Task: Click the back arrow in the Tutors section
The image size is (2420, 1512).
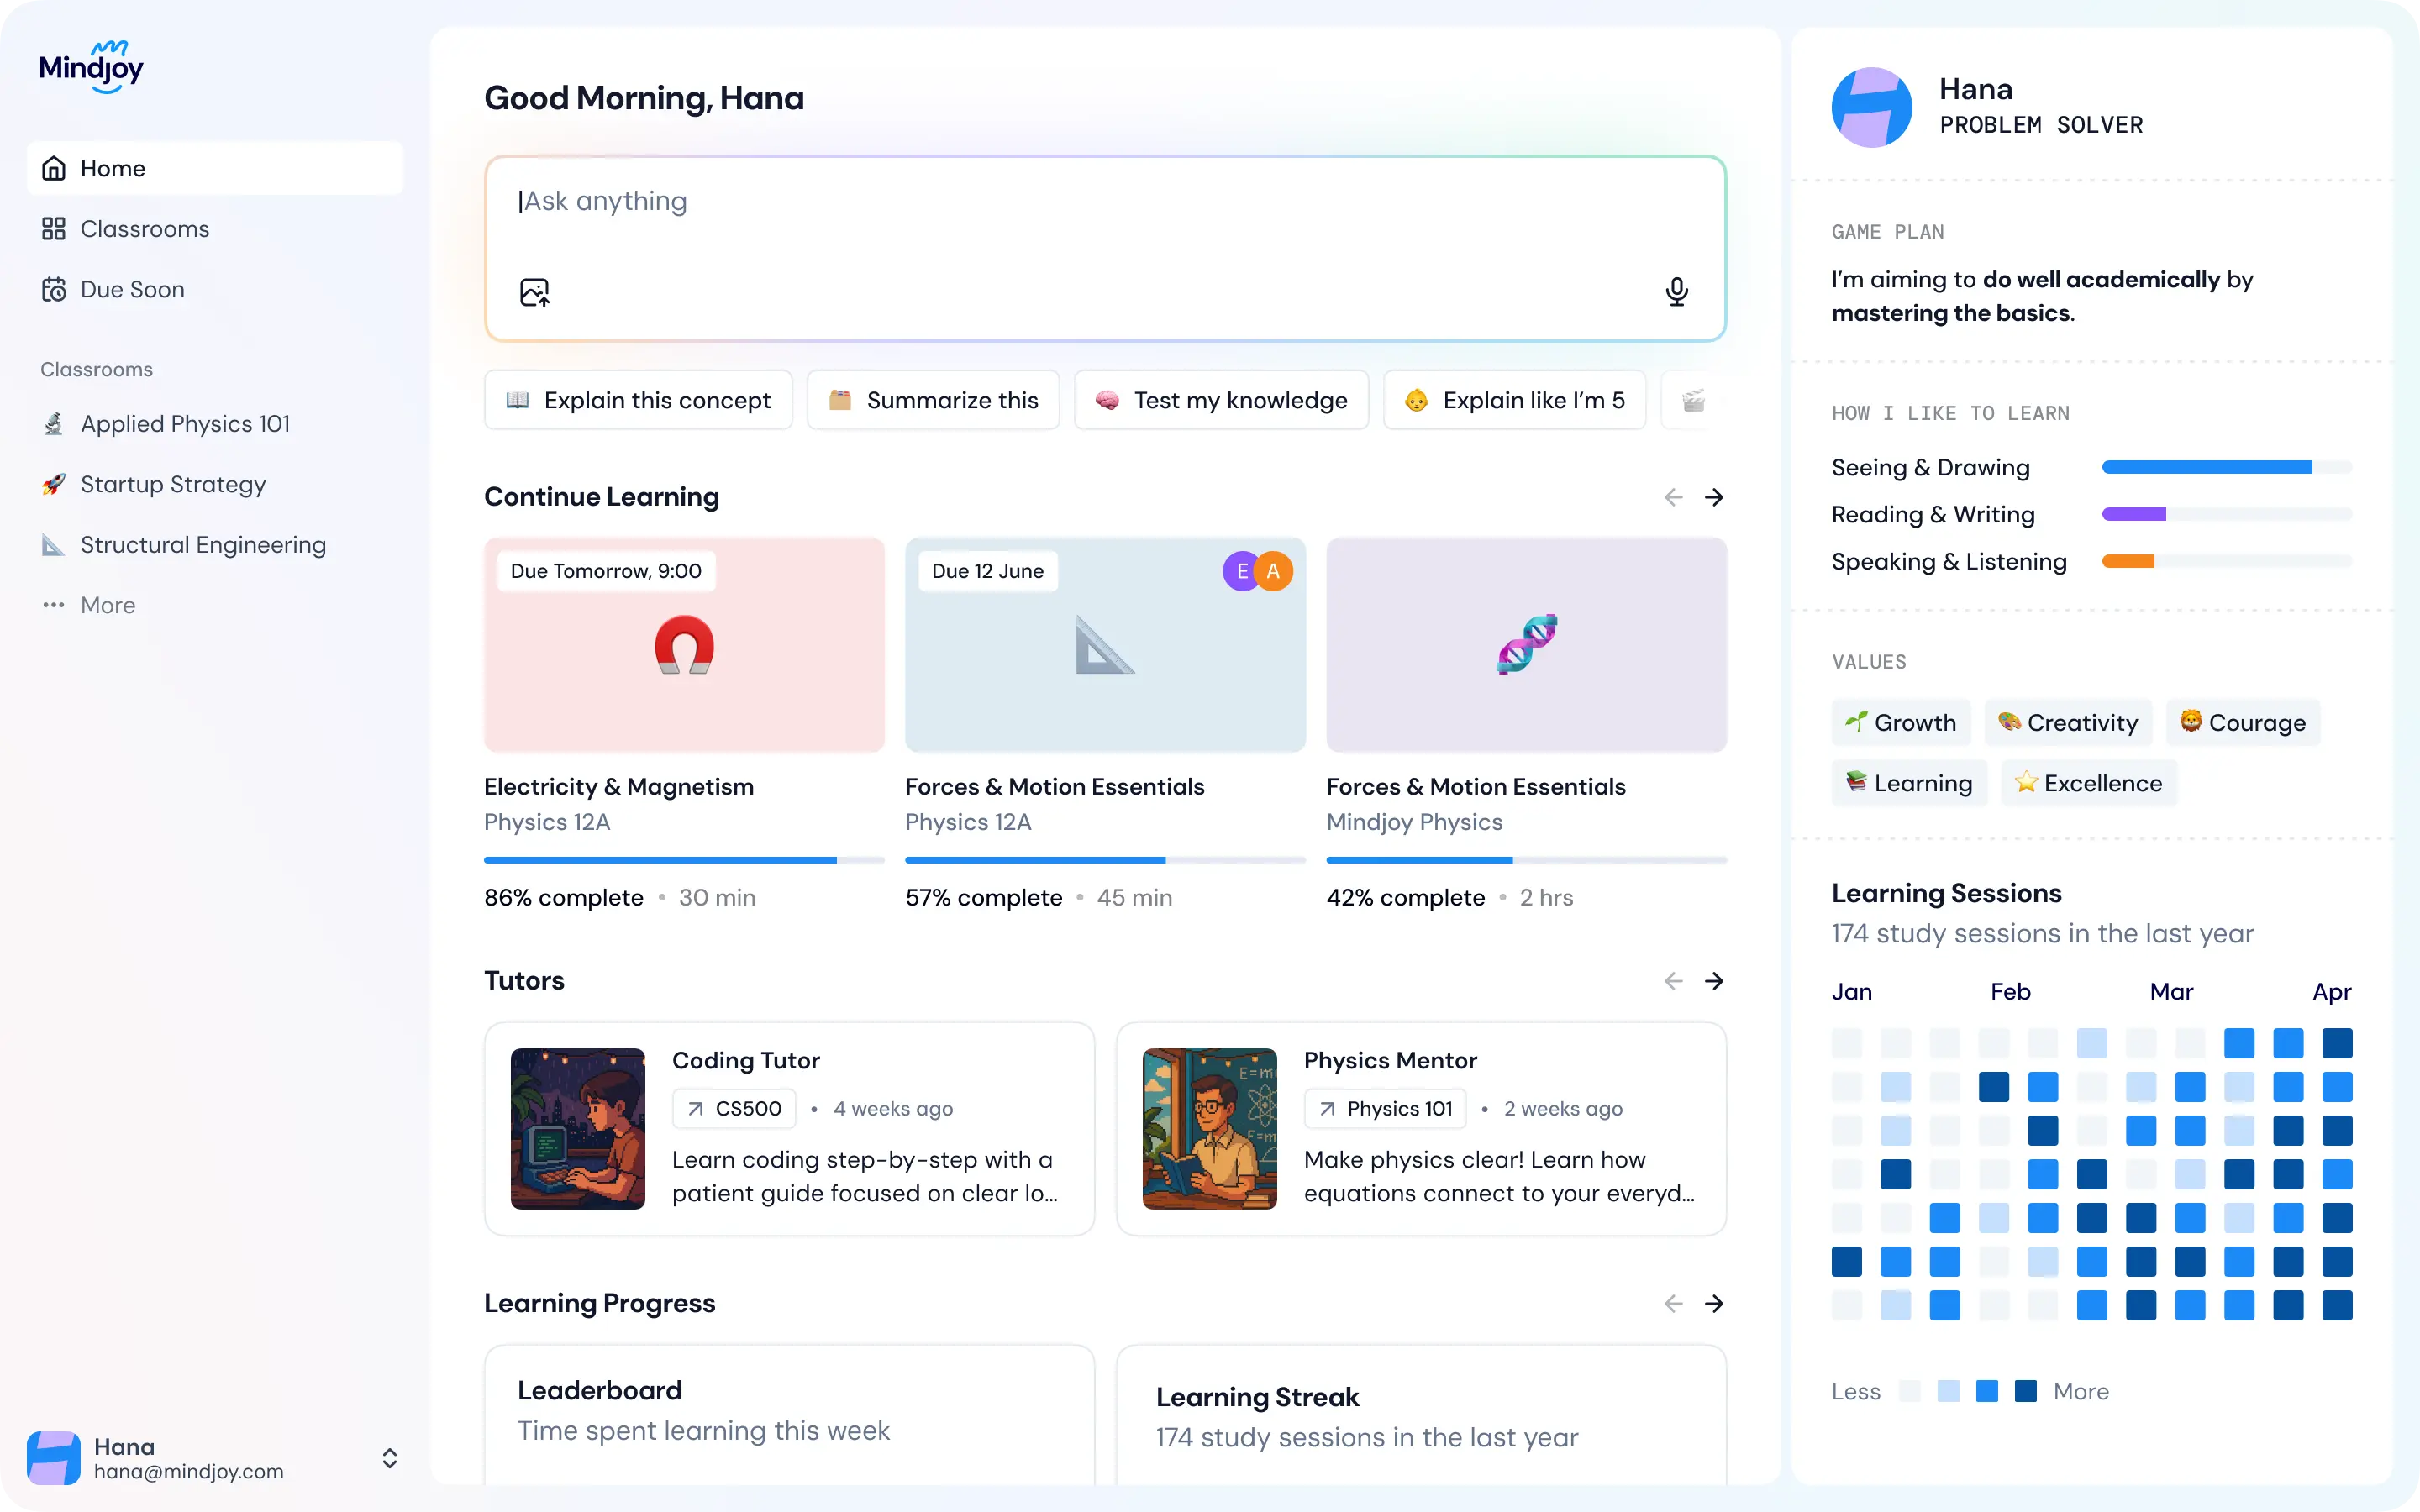Action: 1672,981
